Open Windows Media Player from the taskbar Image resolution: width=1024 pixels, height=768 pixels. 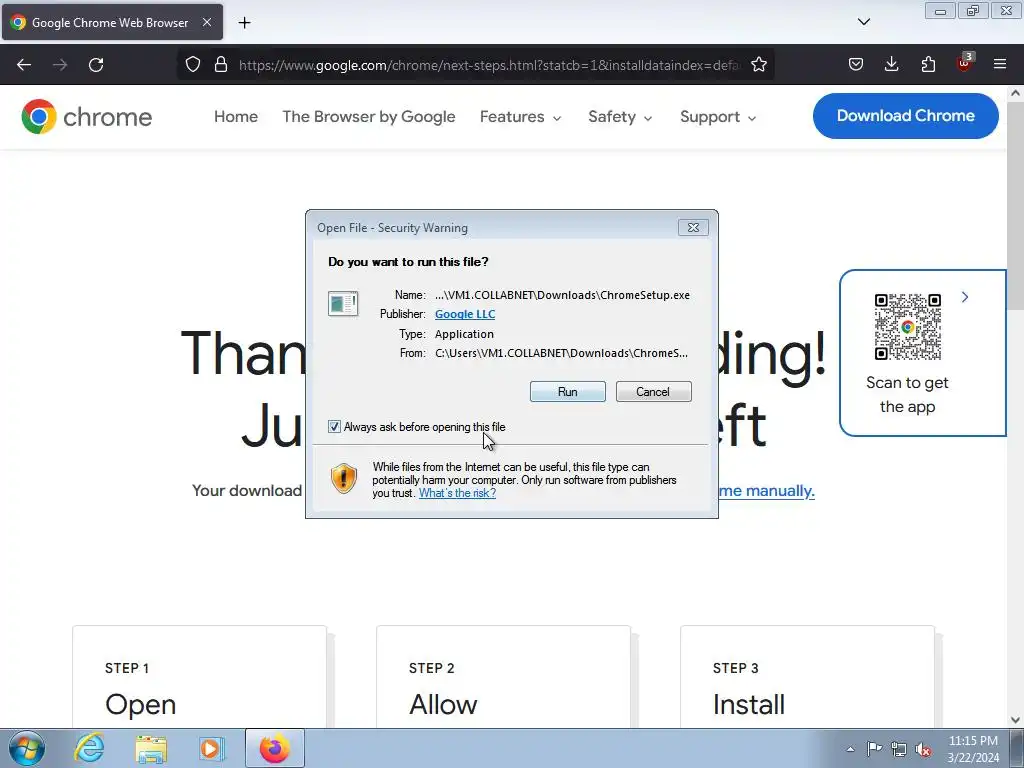(212, 748)
